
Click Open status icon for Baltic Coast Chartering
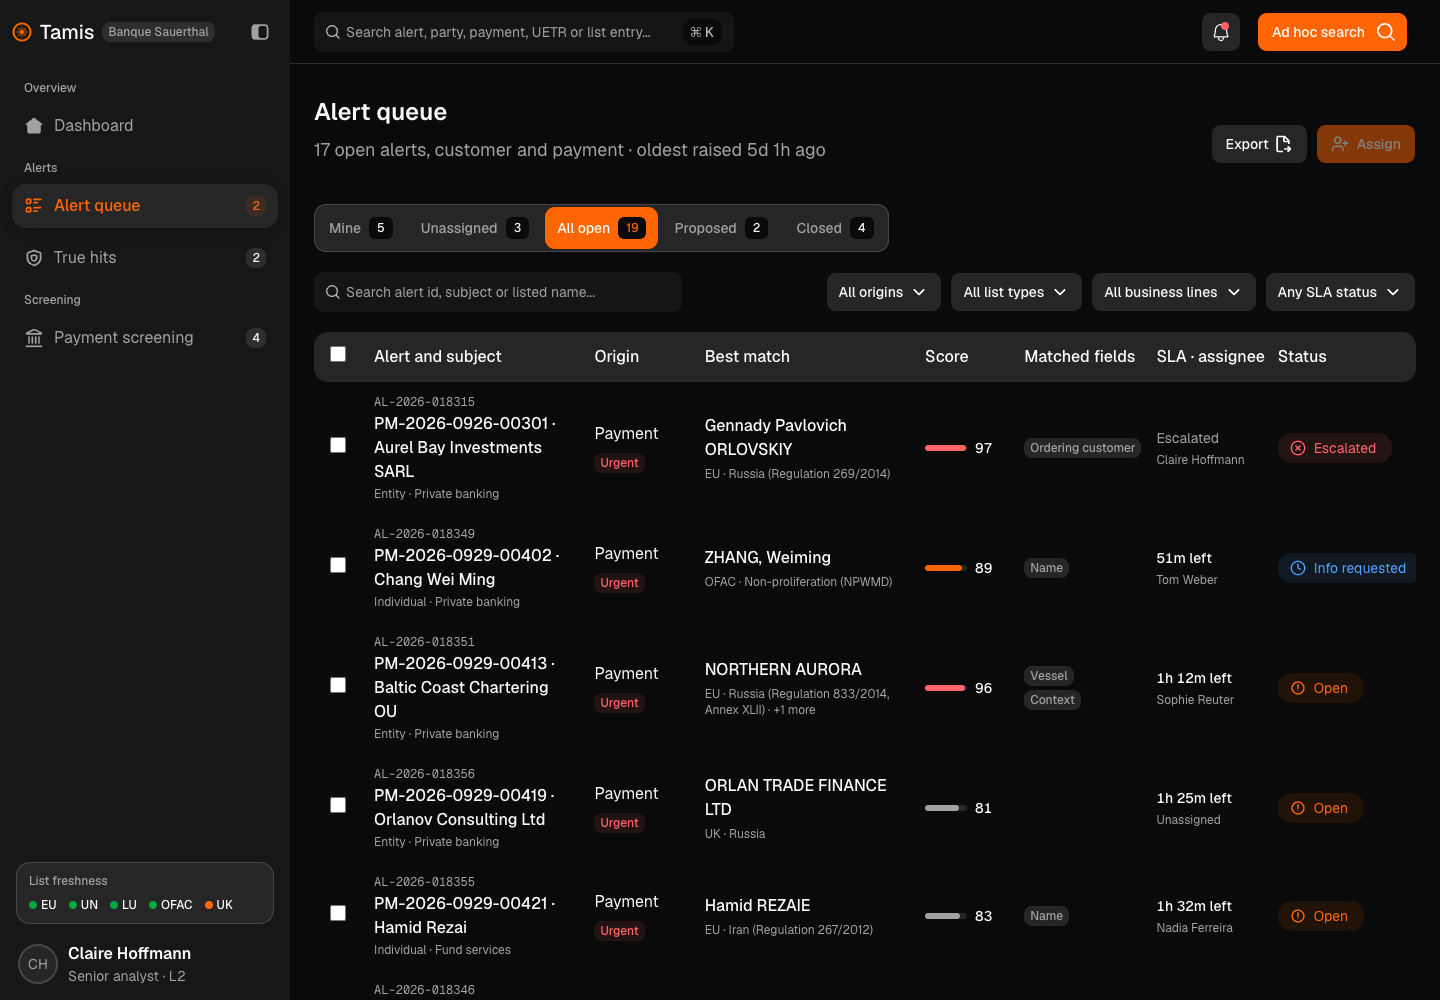pos(1298,688)
